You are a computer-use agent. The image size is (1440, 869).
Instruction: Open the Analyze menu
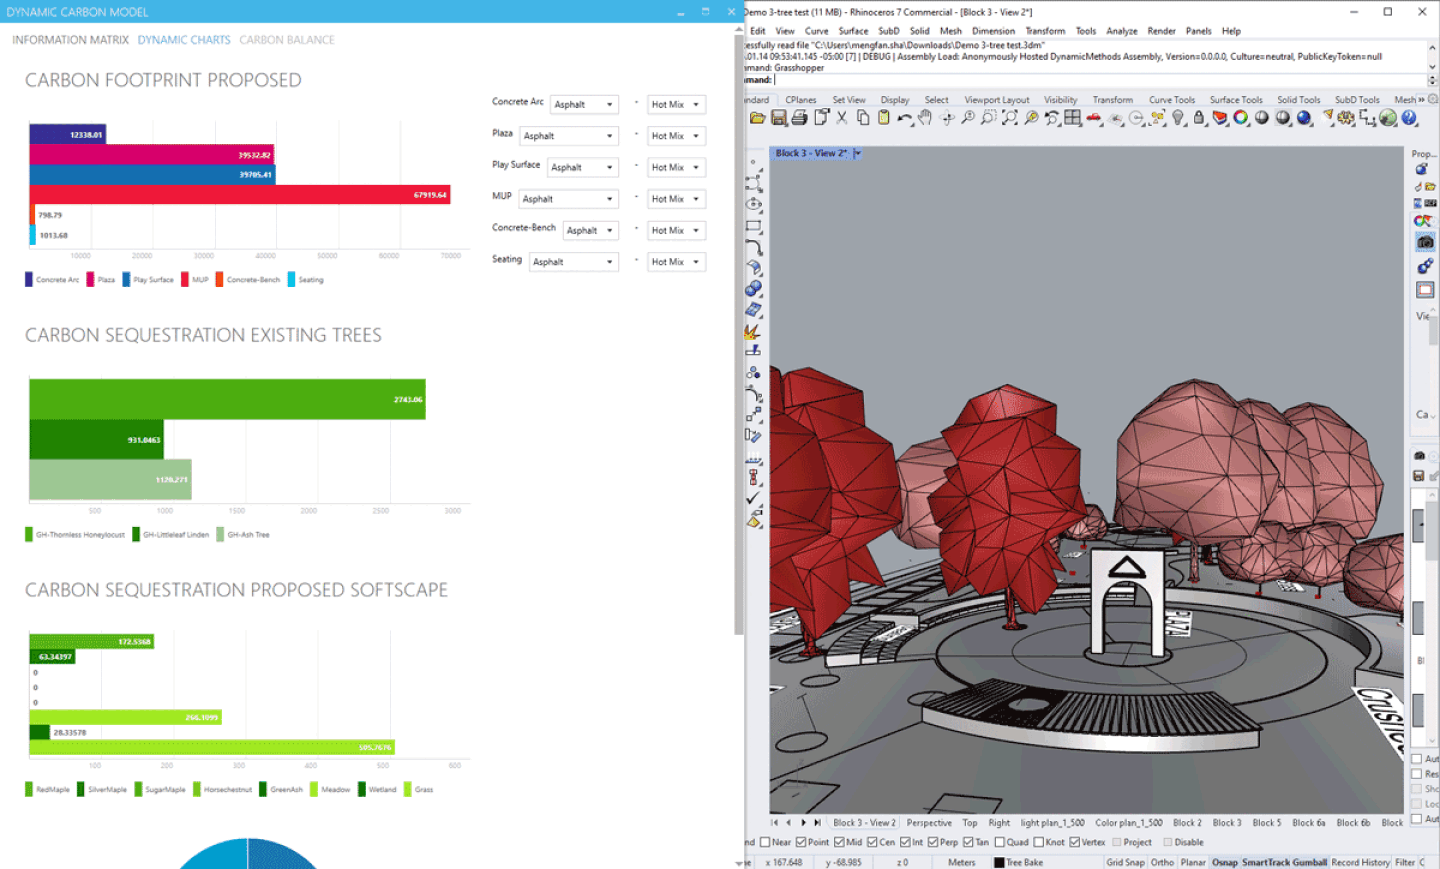[1121, 31]
